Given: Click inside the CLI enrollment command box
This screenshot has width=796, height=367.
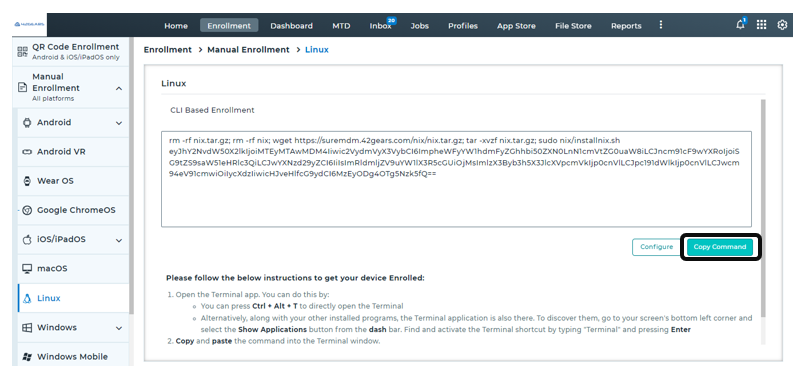Looking at the screenshot, I should pyautogui.click(x=456, y=179).
